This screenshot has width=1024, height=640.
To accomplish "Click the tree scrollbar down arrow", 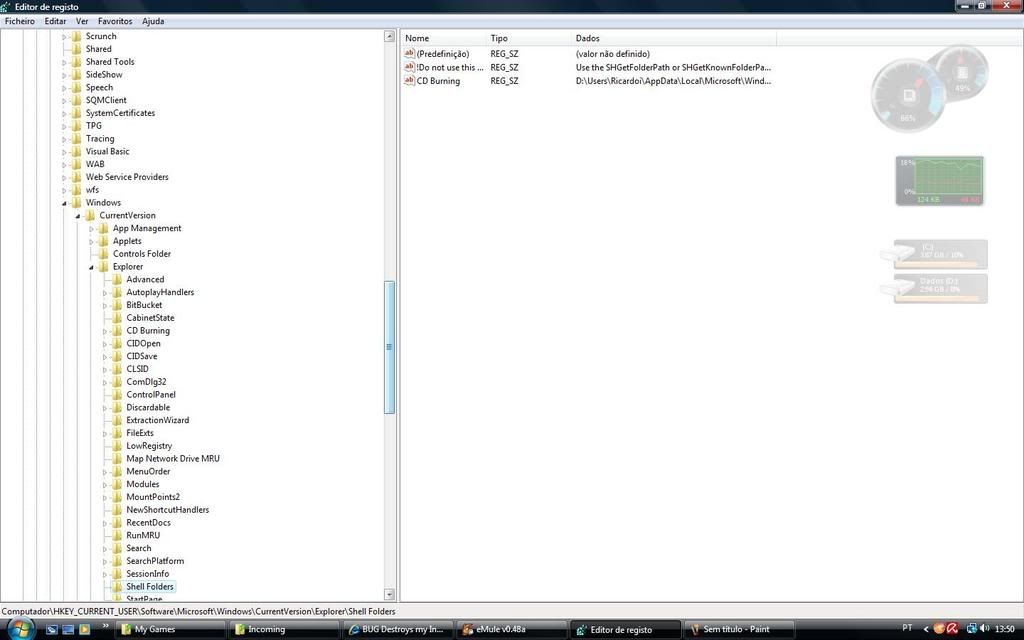I will pos(390,594).
